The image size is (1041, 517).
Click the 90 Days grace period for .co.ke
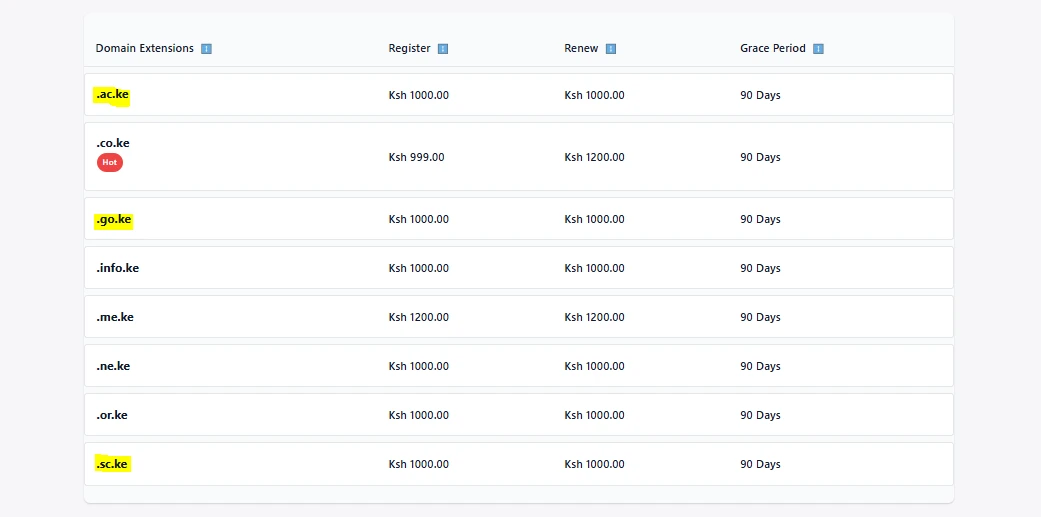click(760, 157)
